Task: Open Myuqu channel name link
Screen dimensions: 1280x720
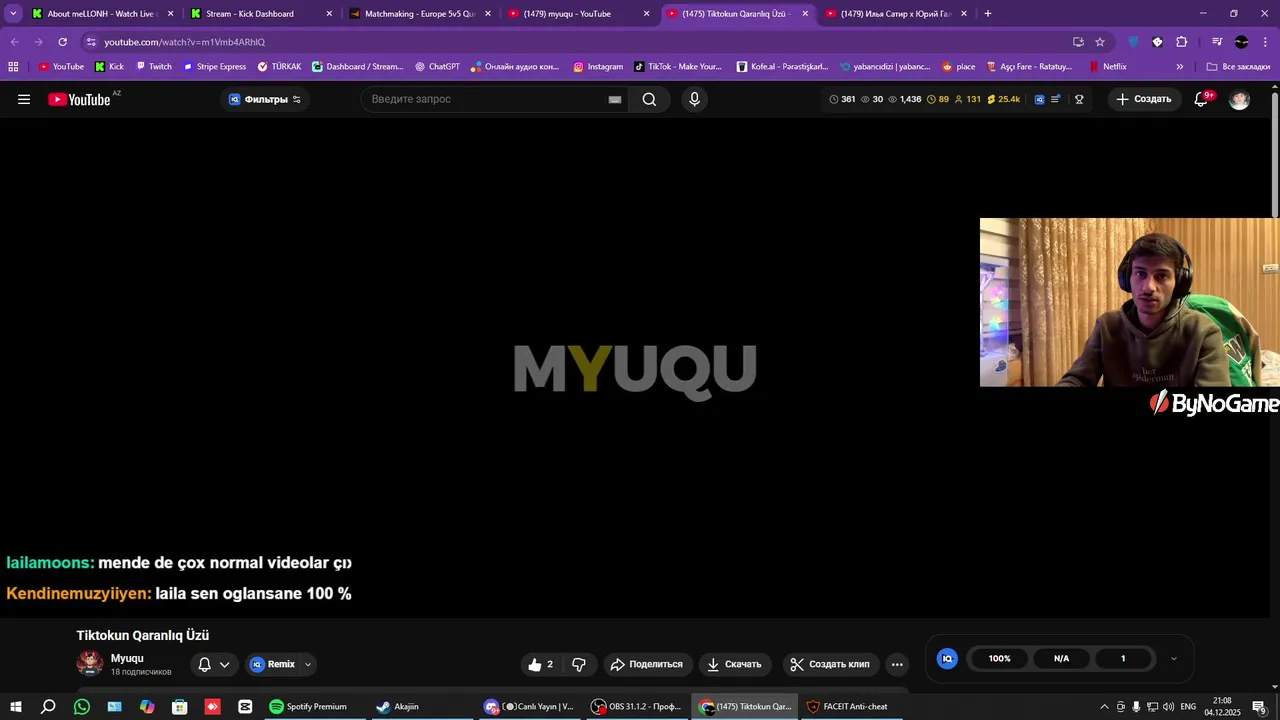Action: pos(127,658)
